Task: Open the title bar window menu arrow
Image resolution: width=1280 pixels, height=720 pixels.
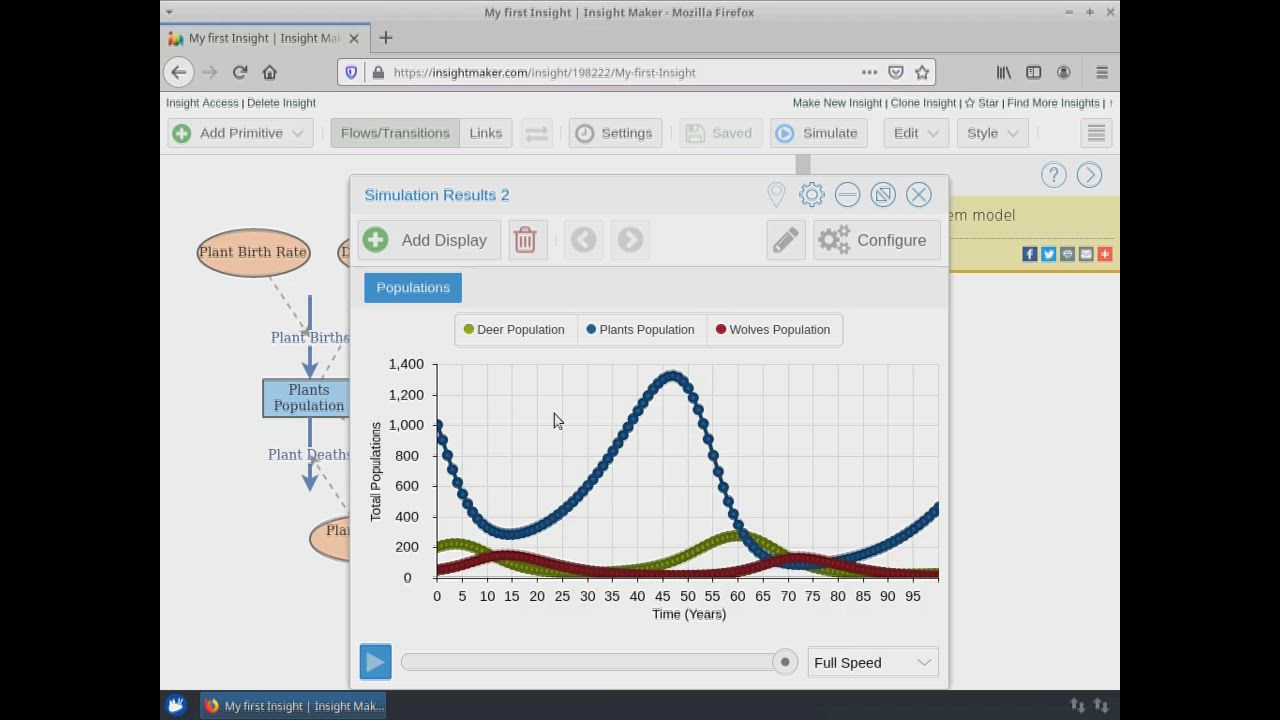Action: tap(169, 12)
